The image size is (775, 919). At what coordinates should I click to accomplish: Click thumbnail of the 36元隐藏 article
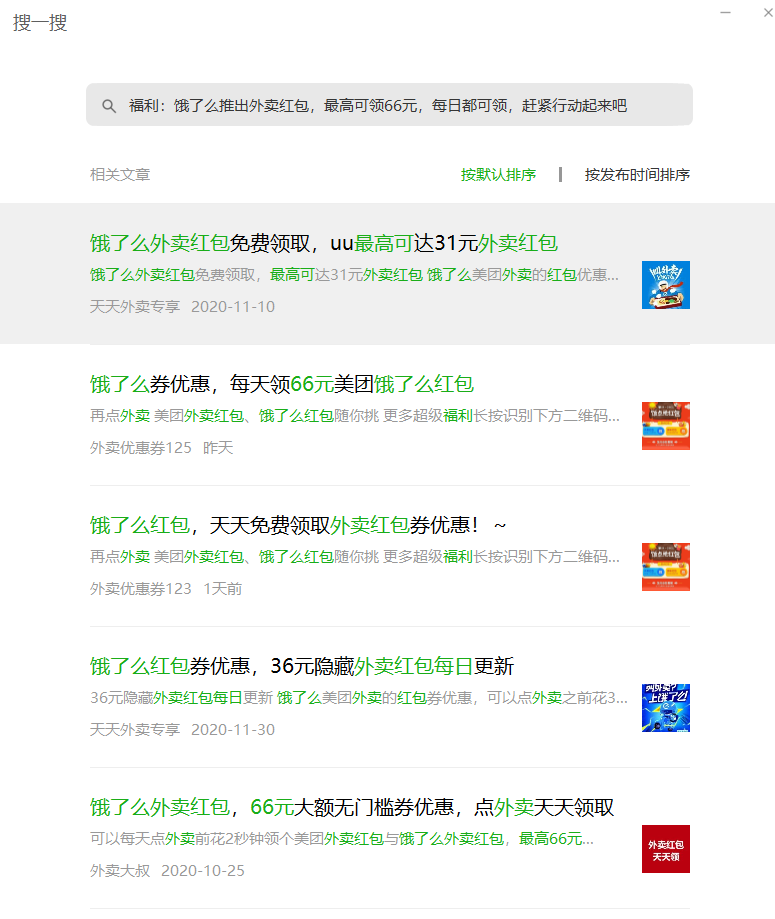[666, 708]
